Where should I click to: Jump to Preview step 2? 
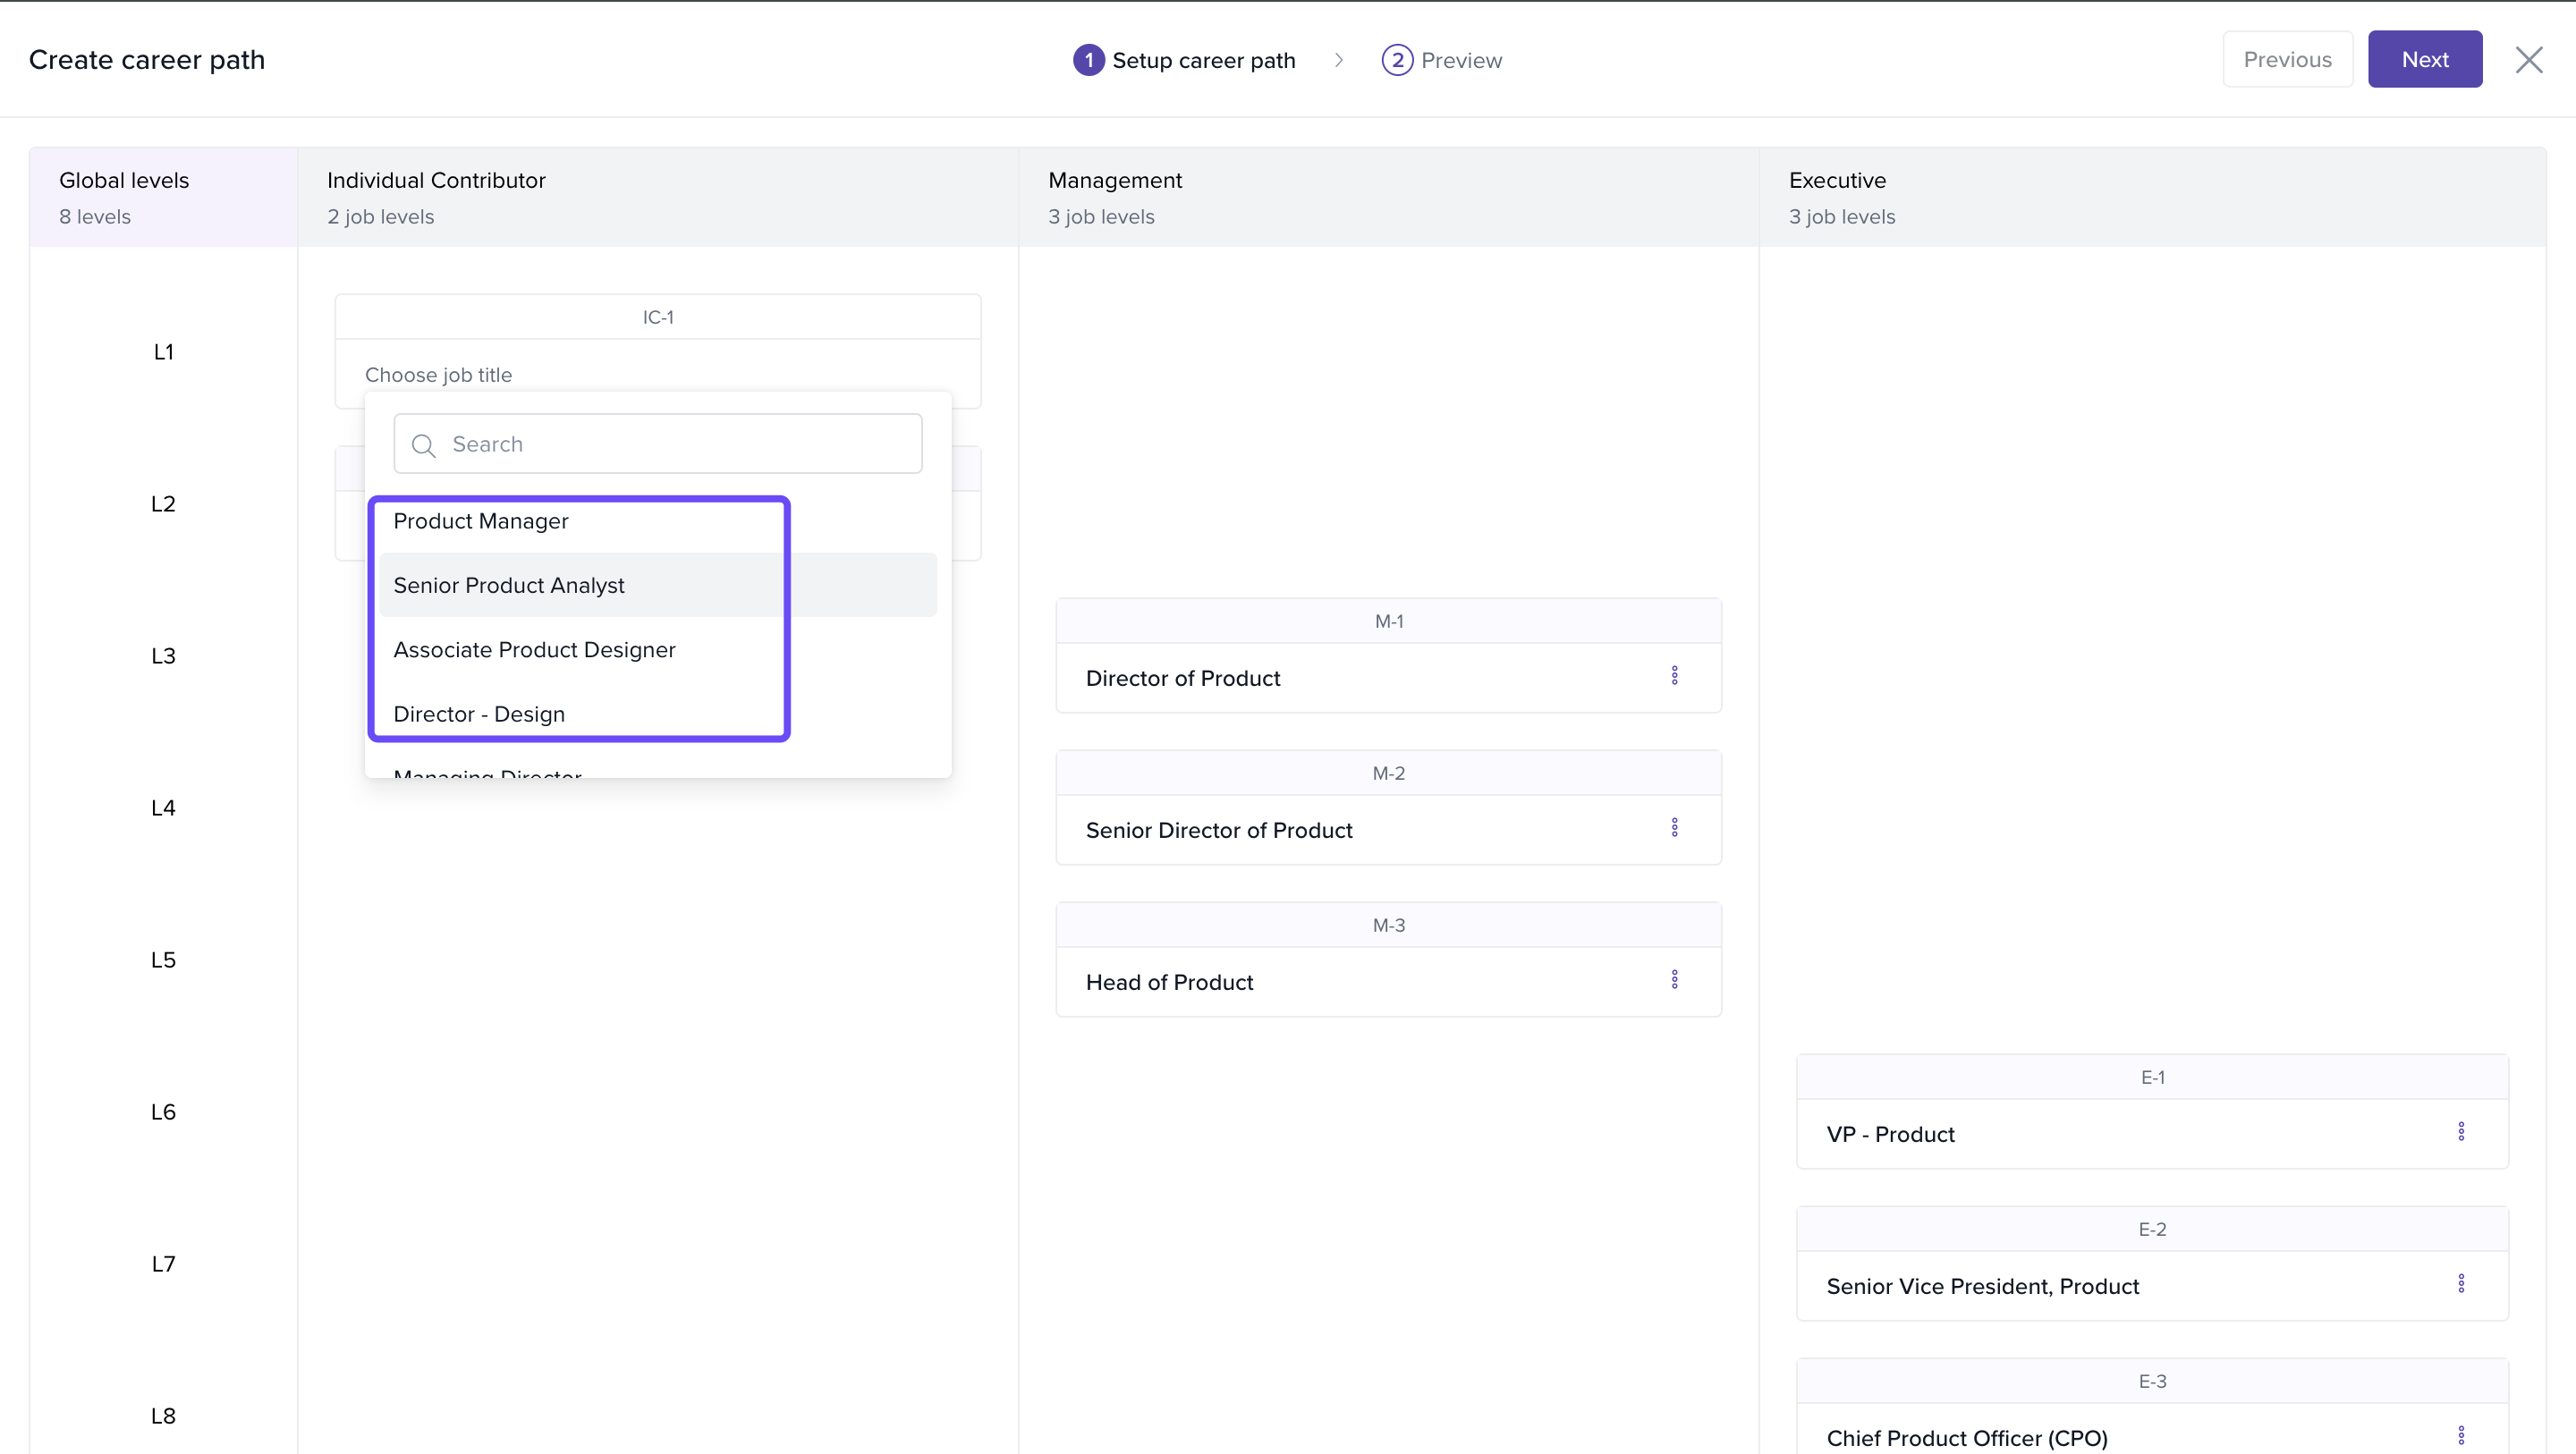coord(1441,60)
